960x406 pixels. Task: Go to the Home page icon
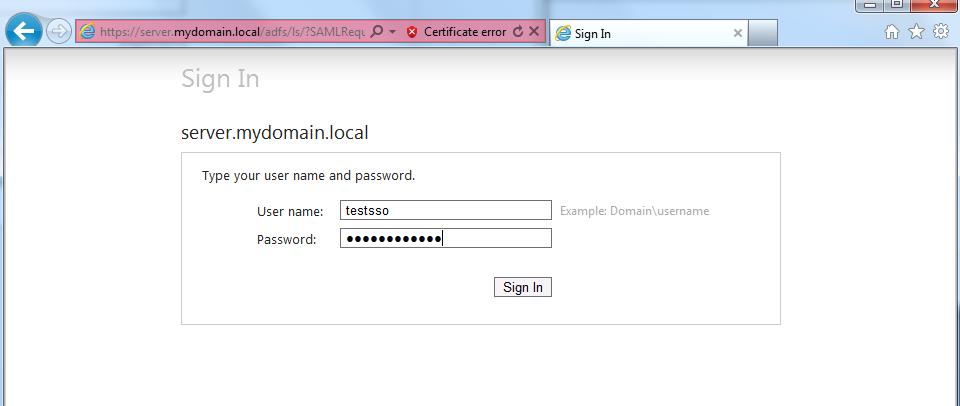point(892,32)
